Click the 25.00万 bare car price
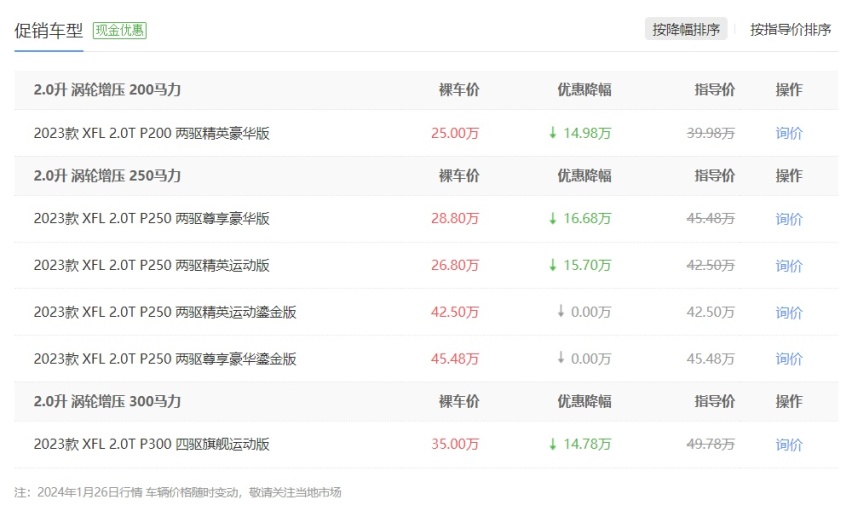This screenshot has height=511, width=852. pos(455,133)
